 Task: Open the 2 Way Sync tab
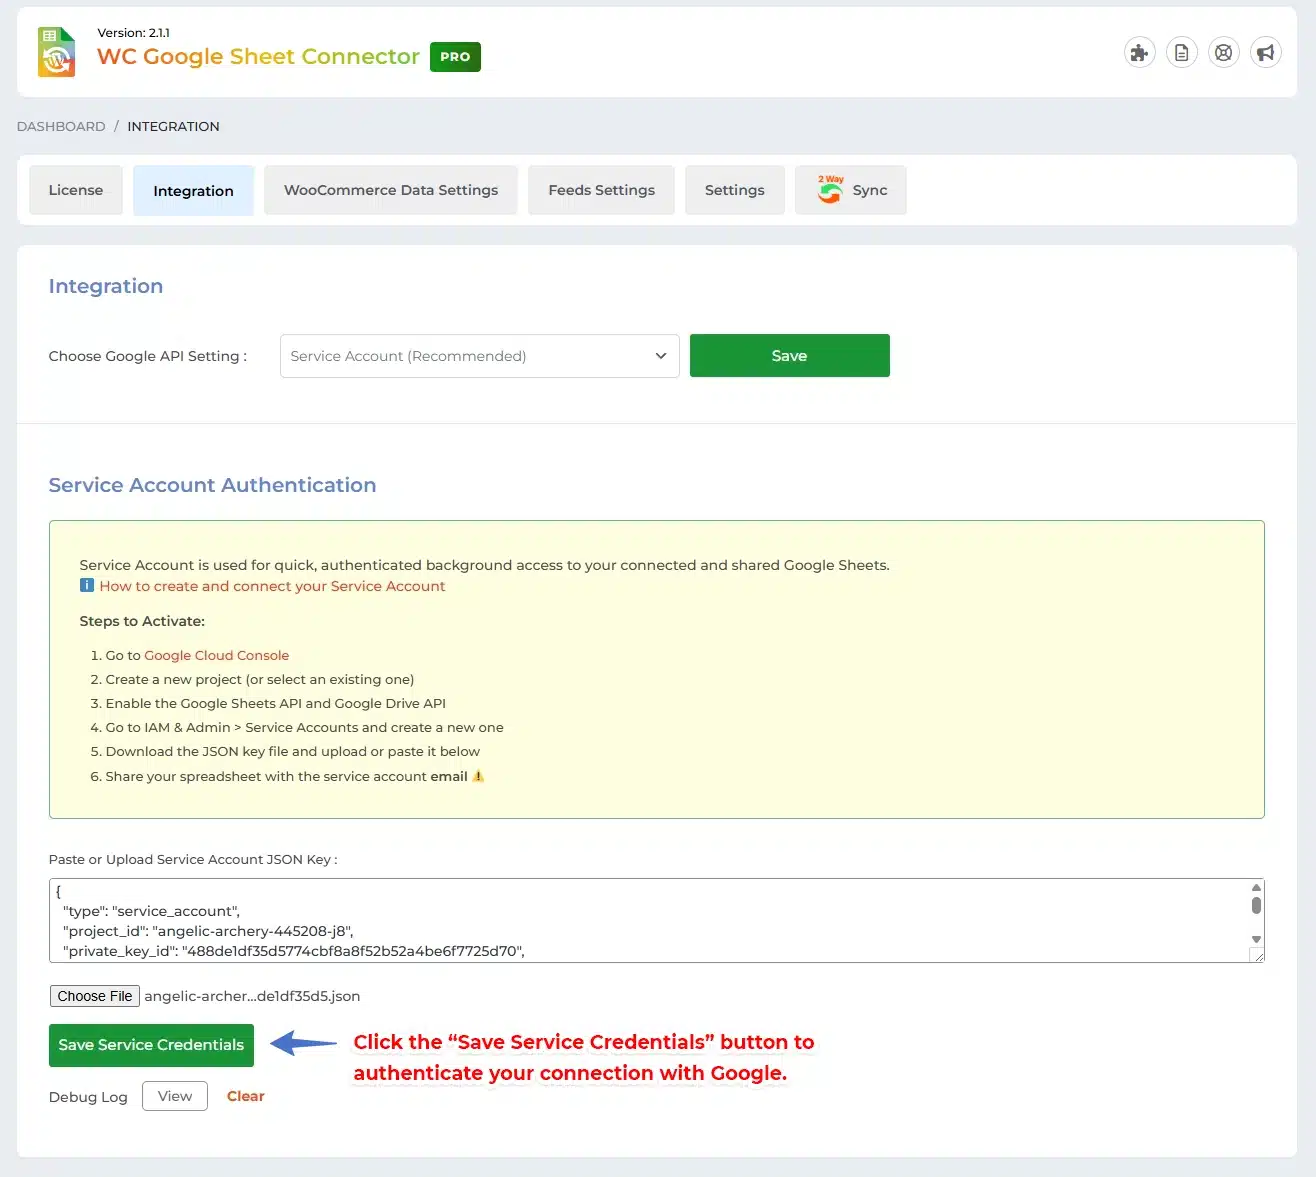tap(851, 190)
